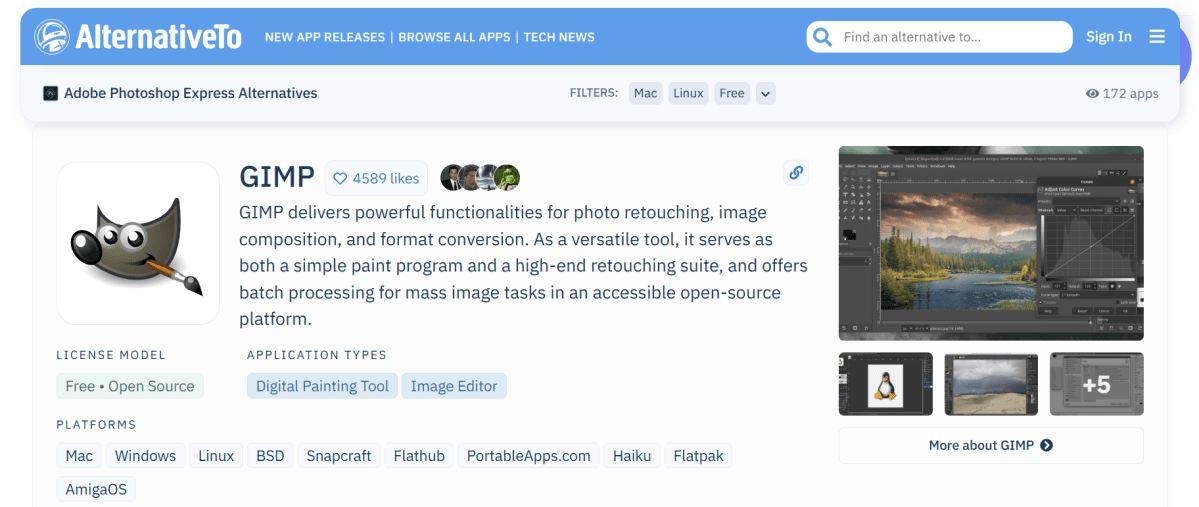Like GIMP using 4589 likes button
This screenshot has width=1199, height=507.
(376, 178)
